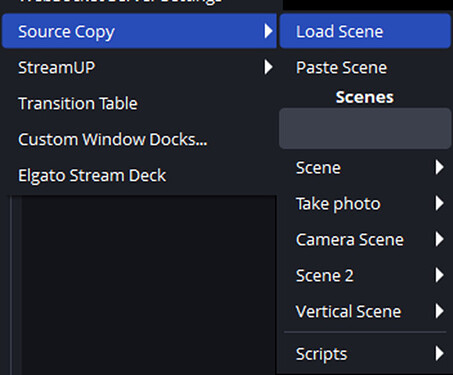The image size is (453, 375).
Task: Expand the arrow next to Scene
Action: pos(439,167)
